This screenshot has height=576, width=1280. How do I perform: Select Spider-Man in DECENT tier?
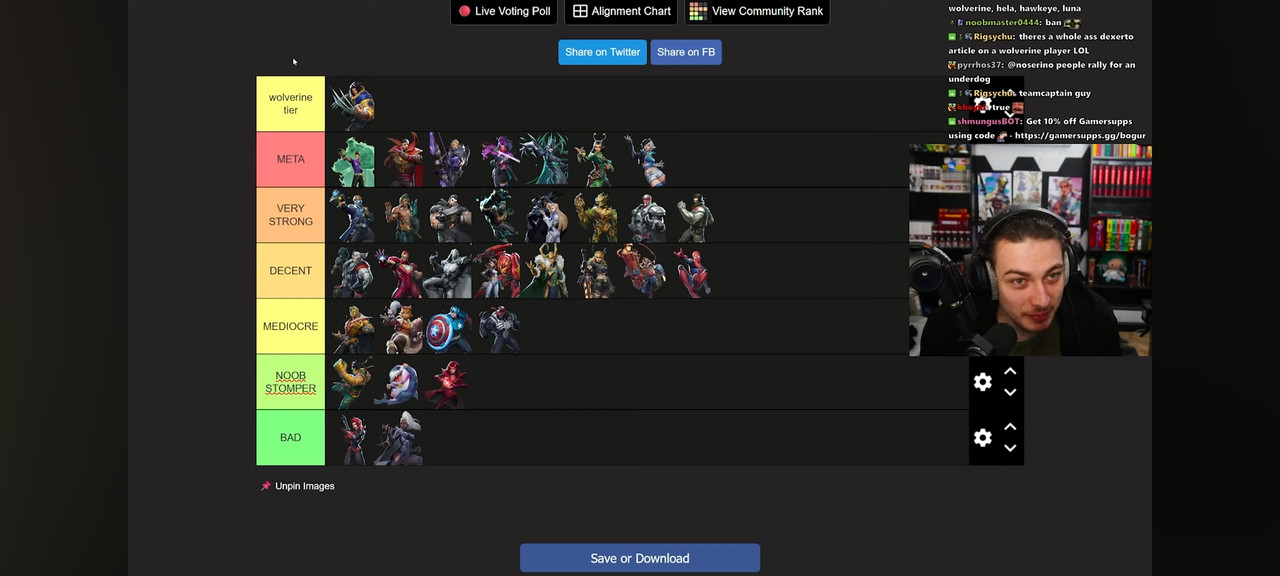[x=692, y=271]
